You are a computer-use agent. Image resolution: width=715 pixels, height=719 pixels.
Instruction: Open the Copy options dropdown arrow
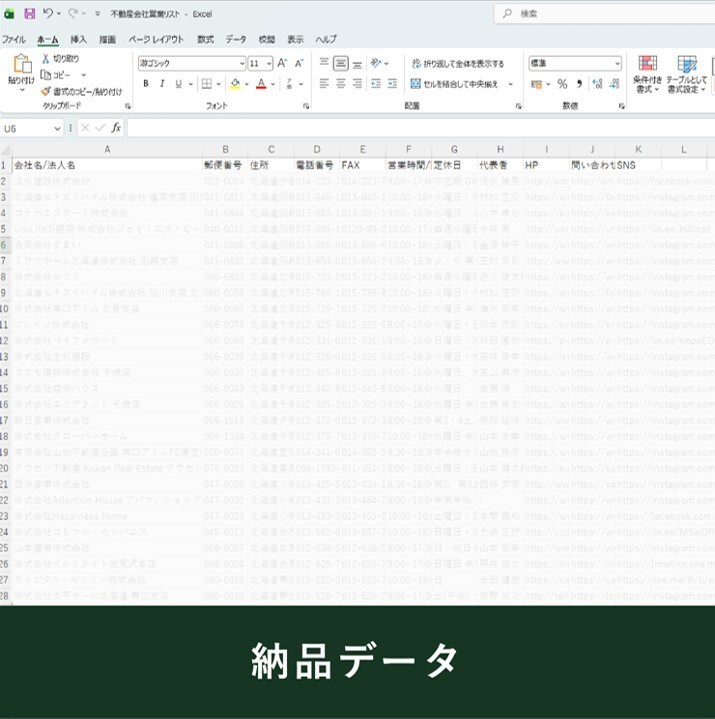[83, 75]
